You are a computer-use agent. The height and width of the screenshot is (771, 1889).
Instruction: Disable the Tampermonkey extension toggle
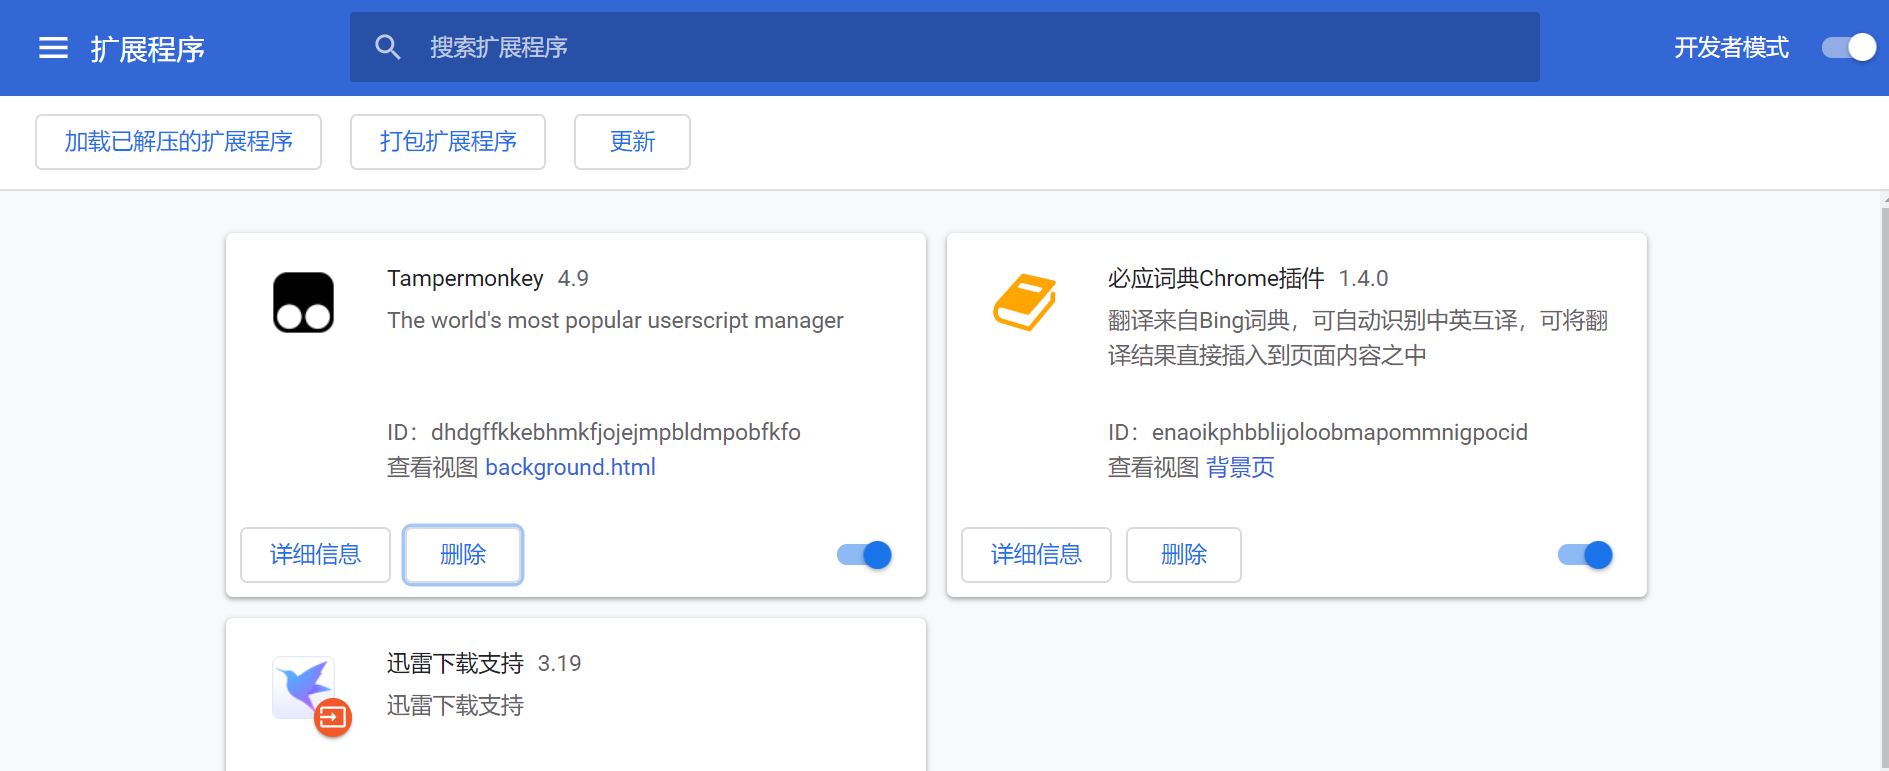coord(864,555)
